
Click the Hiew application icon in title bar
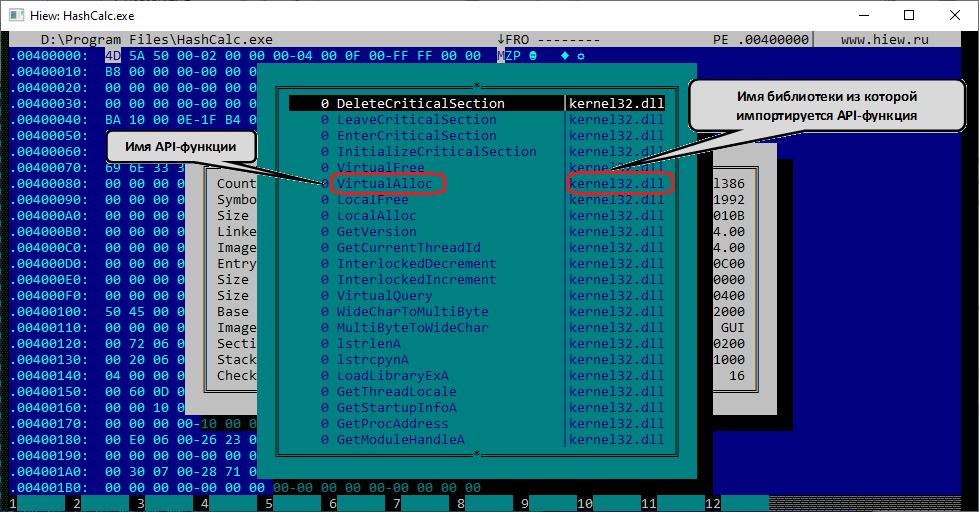pos(16,15)
